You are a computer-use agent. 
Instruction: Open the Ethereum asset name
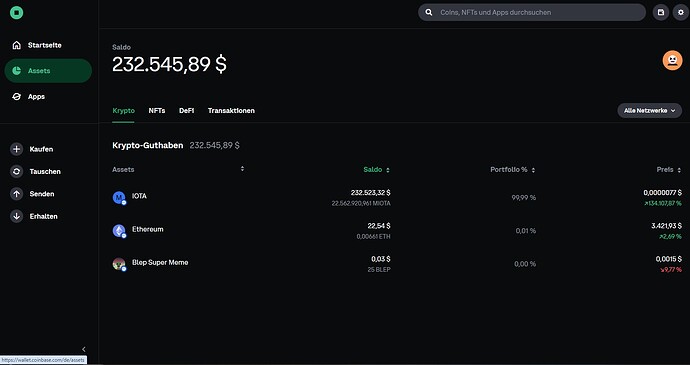tap(147, 229)
